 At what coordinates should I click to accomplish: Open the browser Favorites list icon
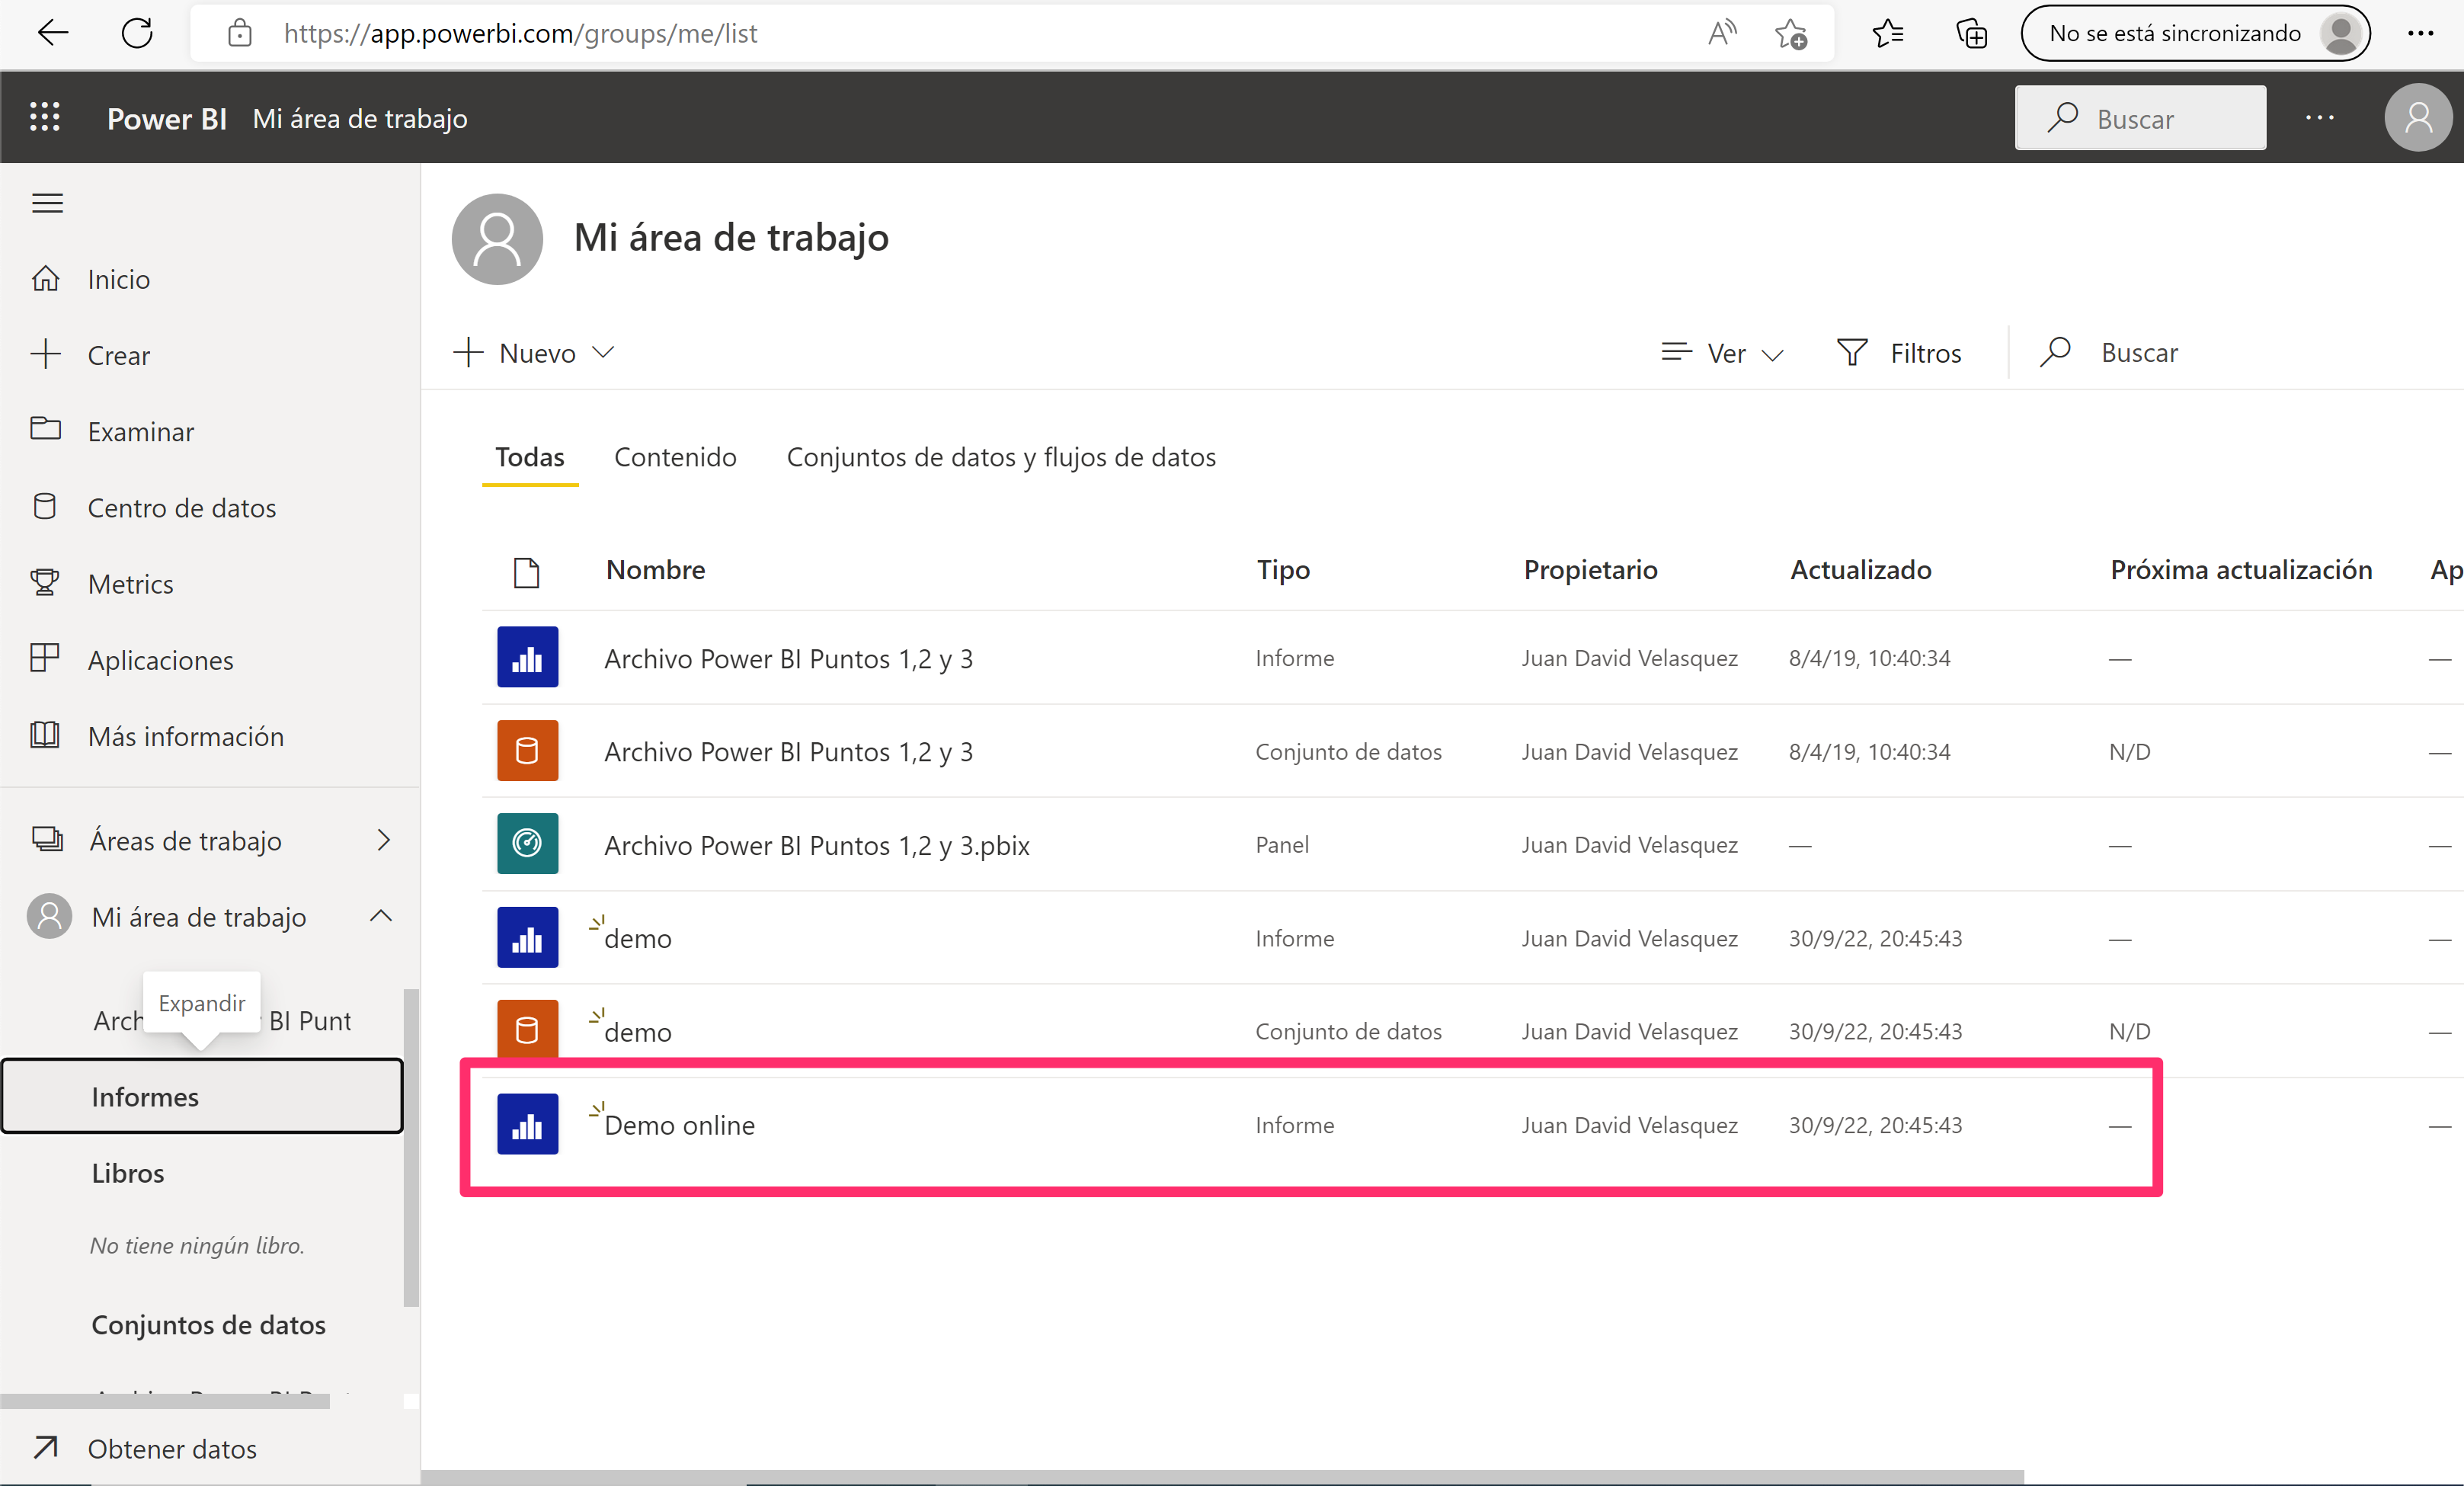(1888, 33)
